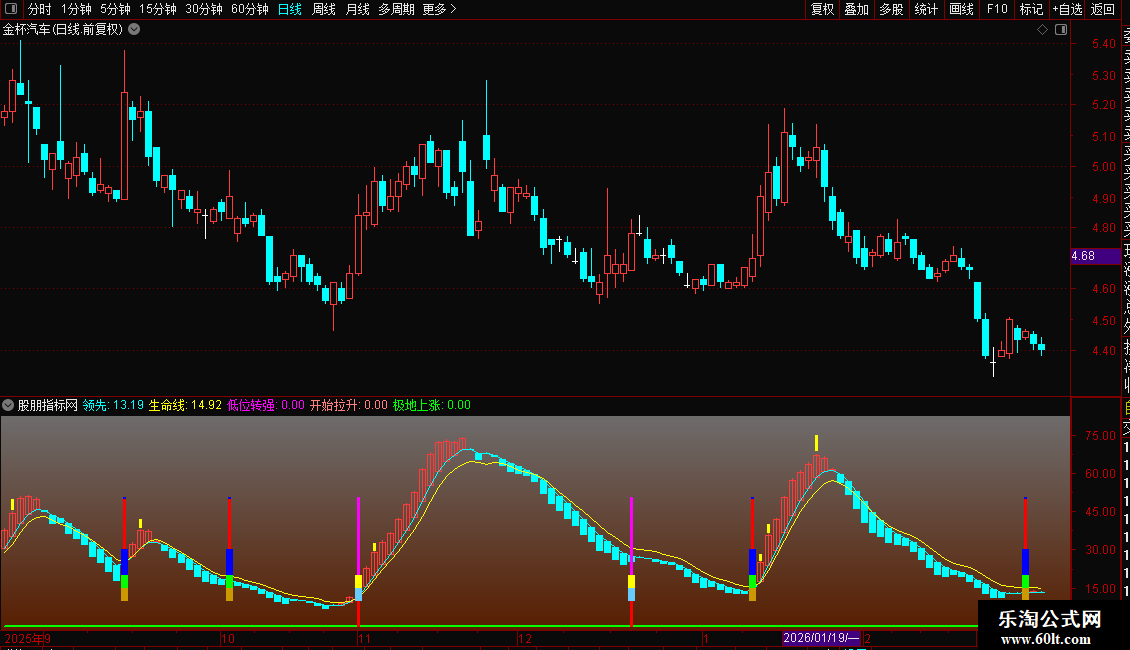Select the 5分钟 period tab

coord(115,9)
